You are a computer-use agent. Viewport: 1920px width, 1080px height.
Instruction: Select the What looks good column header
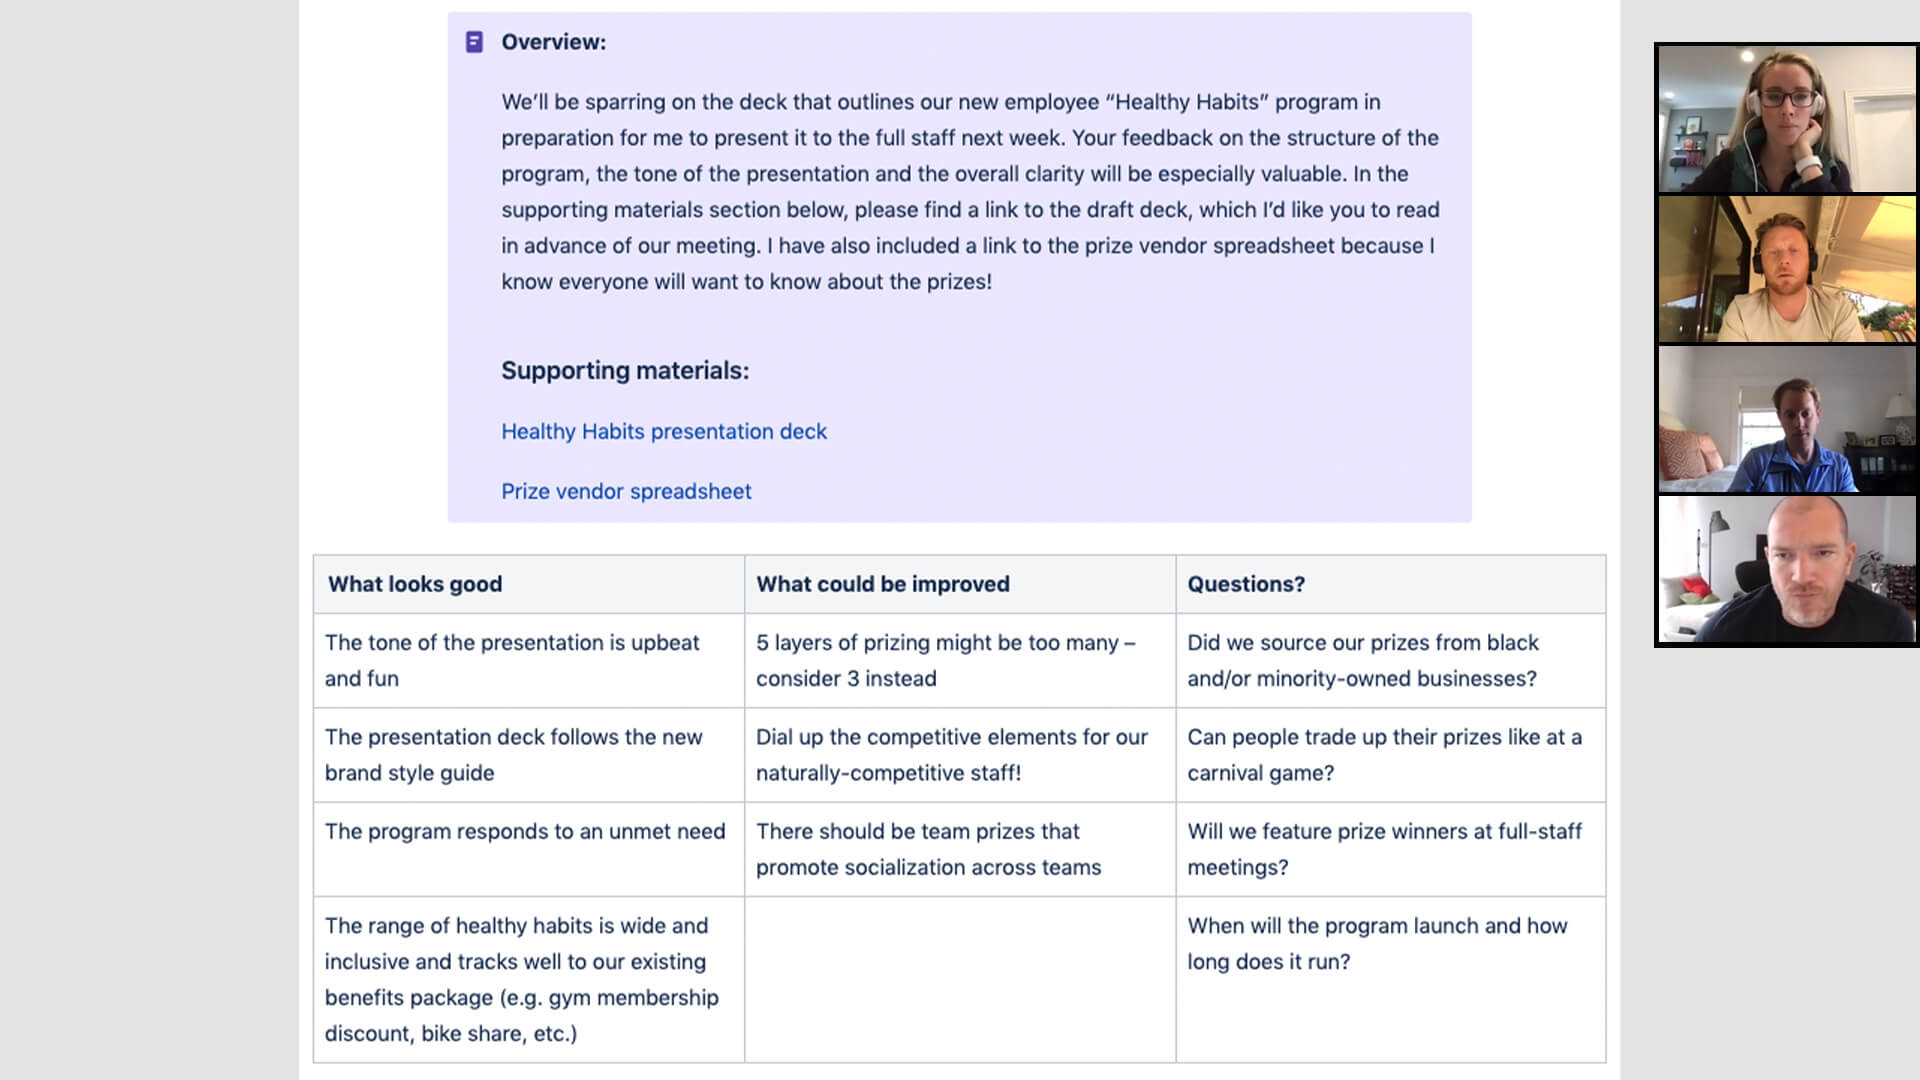(414, 584)
